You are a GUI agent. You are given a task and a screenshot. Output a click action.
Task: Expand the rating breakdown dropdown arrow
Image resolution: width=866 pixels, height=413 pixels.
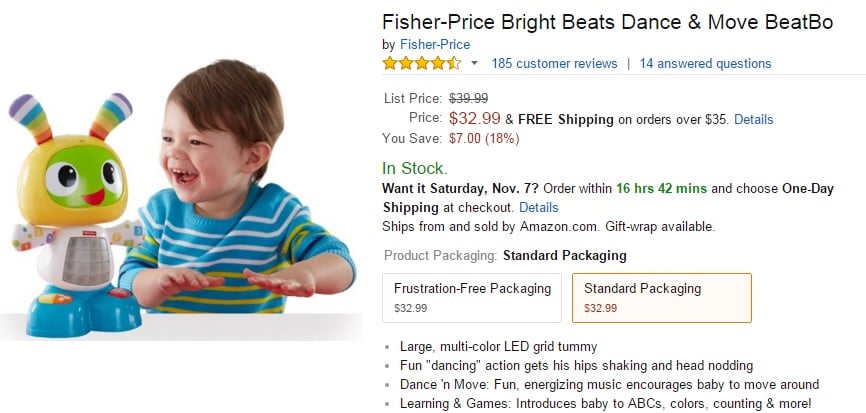click(x=475, y=63)
